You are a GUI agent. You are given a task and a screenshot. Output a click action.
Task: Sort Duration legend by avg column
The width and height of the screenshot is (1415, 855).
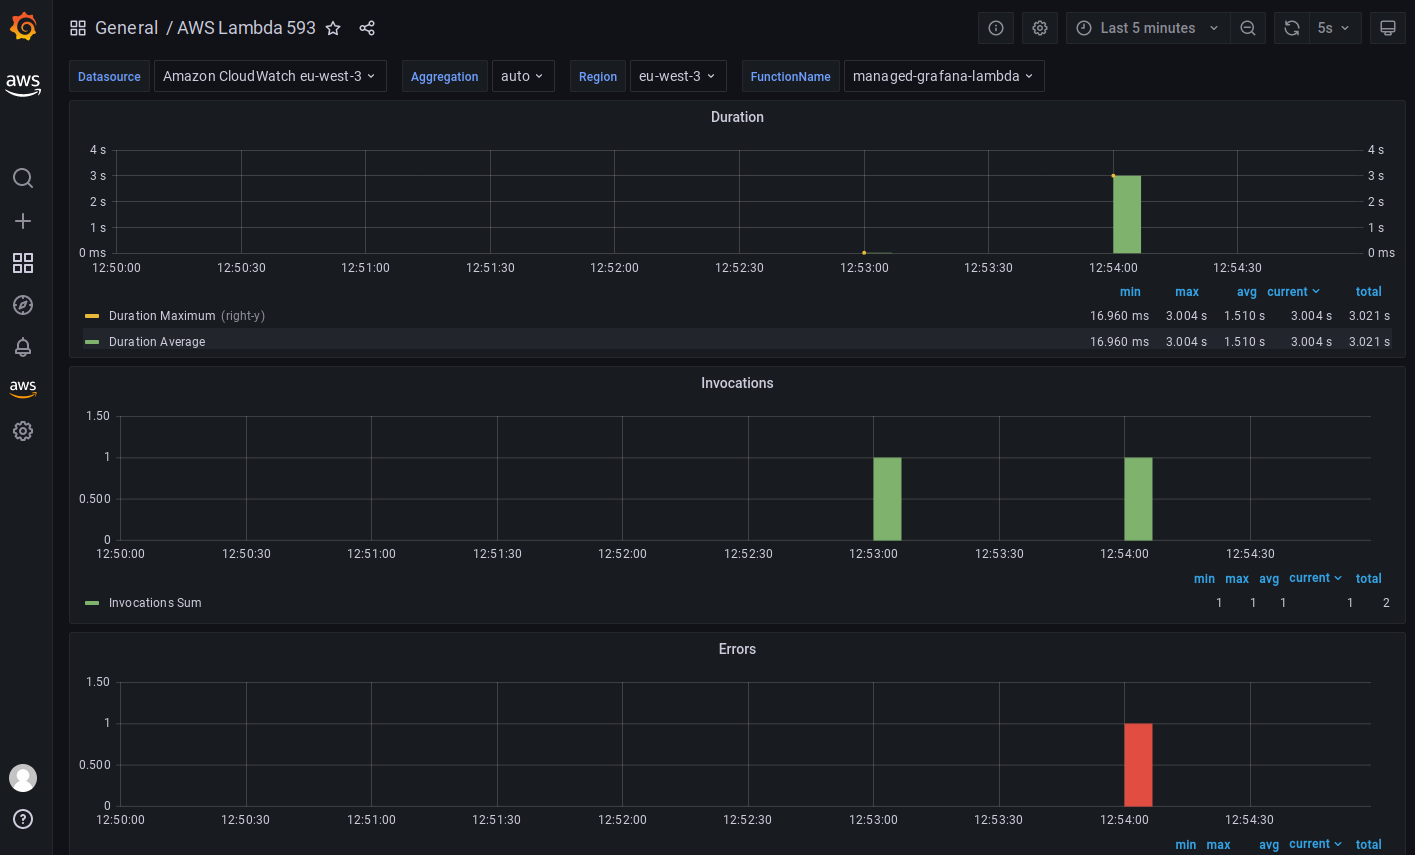coord(1246,292)
